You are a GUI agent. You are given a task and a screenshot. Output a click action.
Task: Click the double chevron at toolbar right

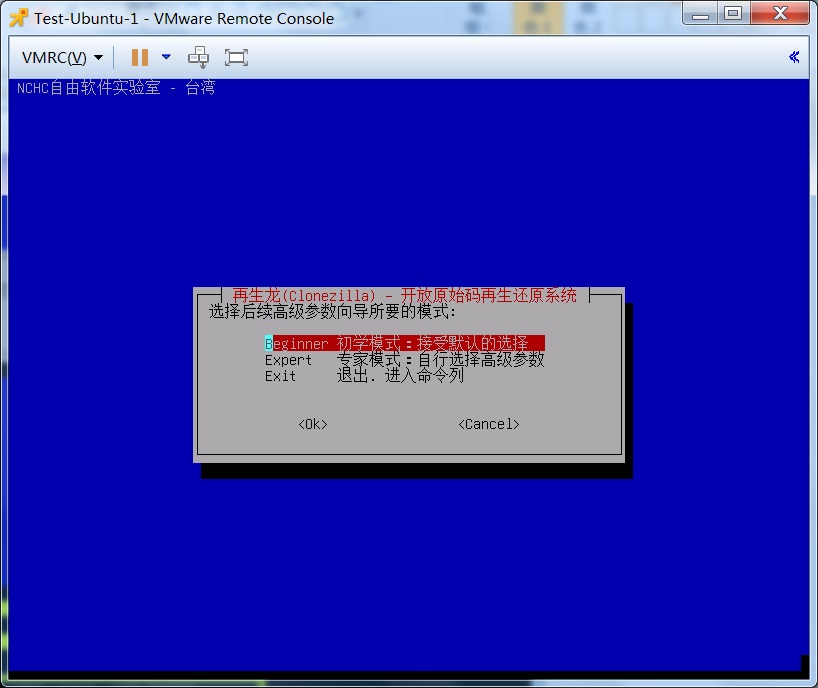[794, 57]
